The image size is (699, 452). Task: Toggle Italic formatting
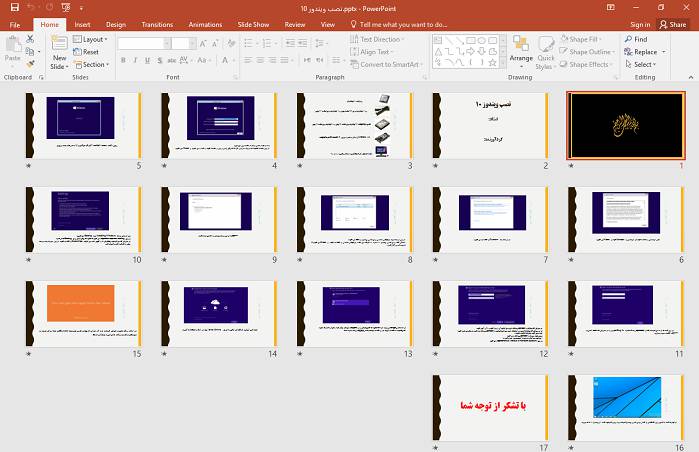point(136,60)
